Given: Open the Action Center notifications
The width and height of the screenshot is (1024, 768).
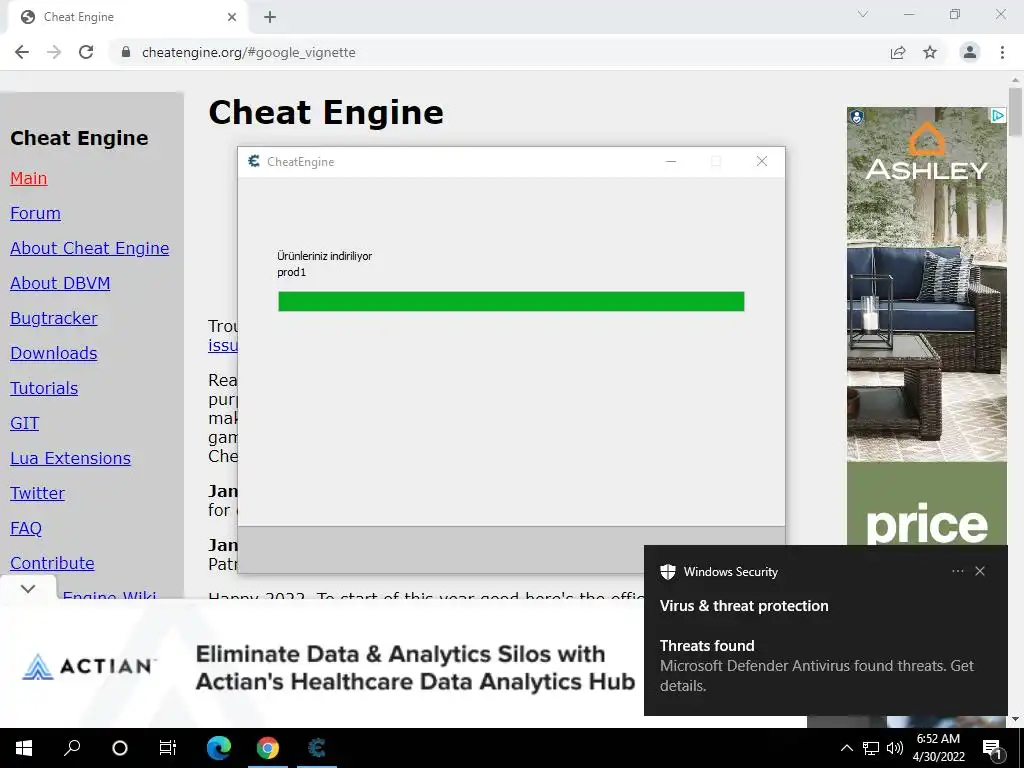Looking at the screenshot, I should (x=993, y=748).
